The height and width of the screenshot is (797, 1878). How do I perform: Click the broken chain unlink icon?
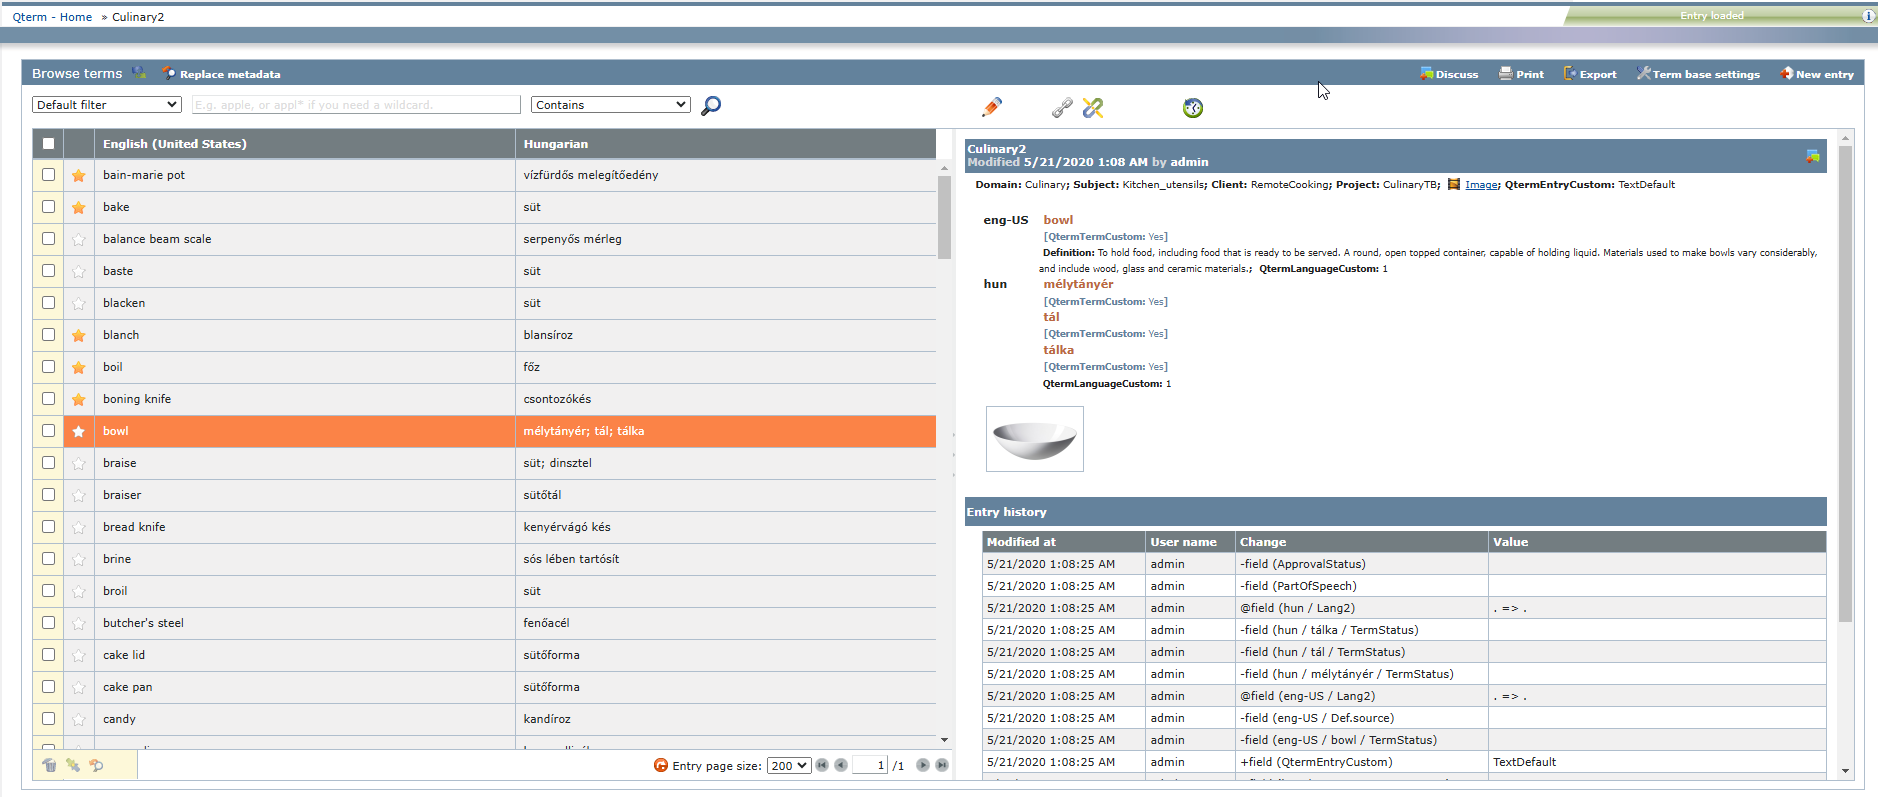pos(1093,108)
